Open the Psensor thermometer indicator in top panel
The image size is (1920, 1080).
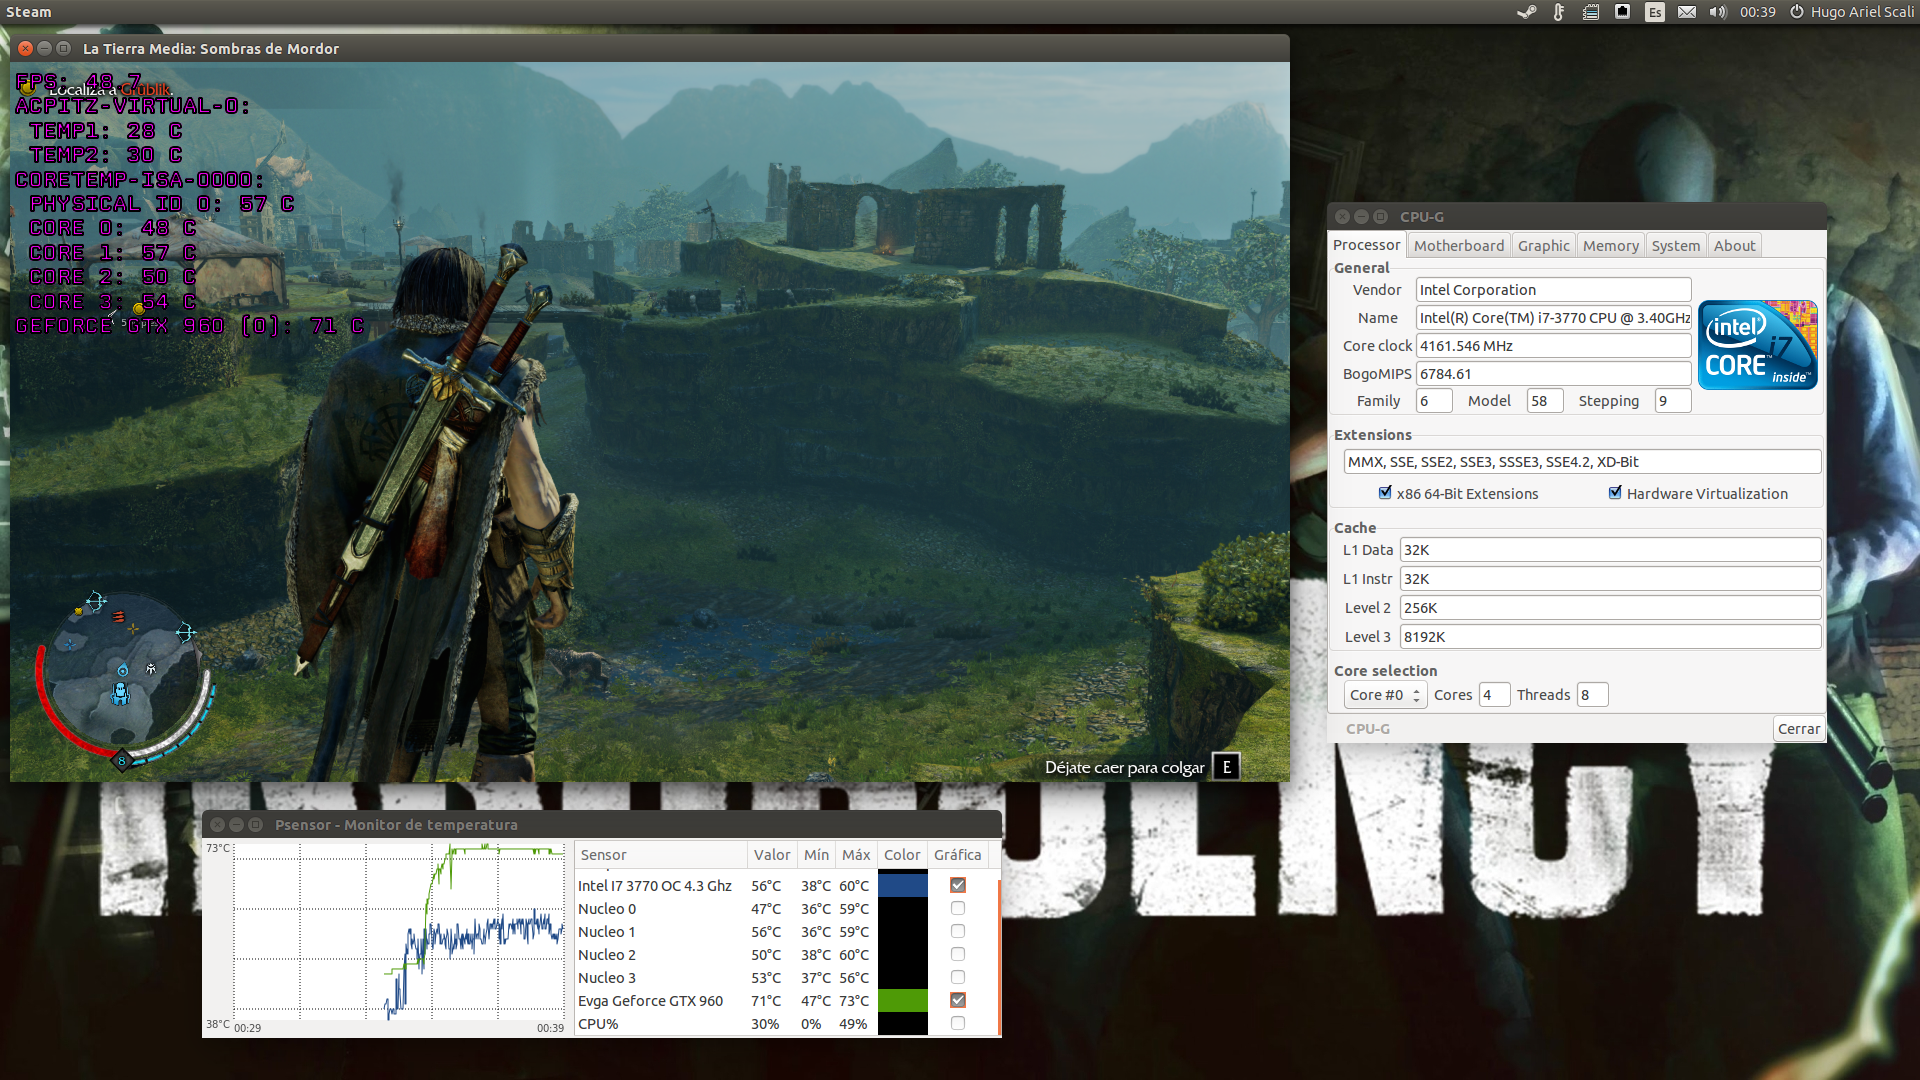coord(1558,12)
